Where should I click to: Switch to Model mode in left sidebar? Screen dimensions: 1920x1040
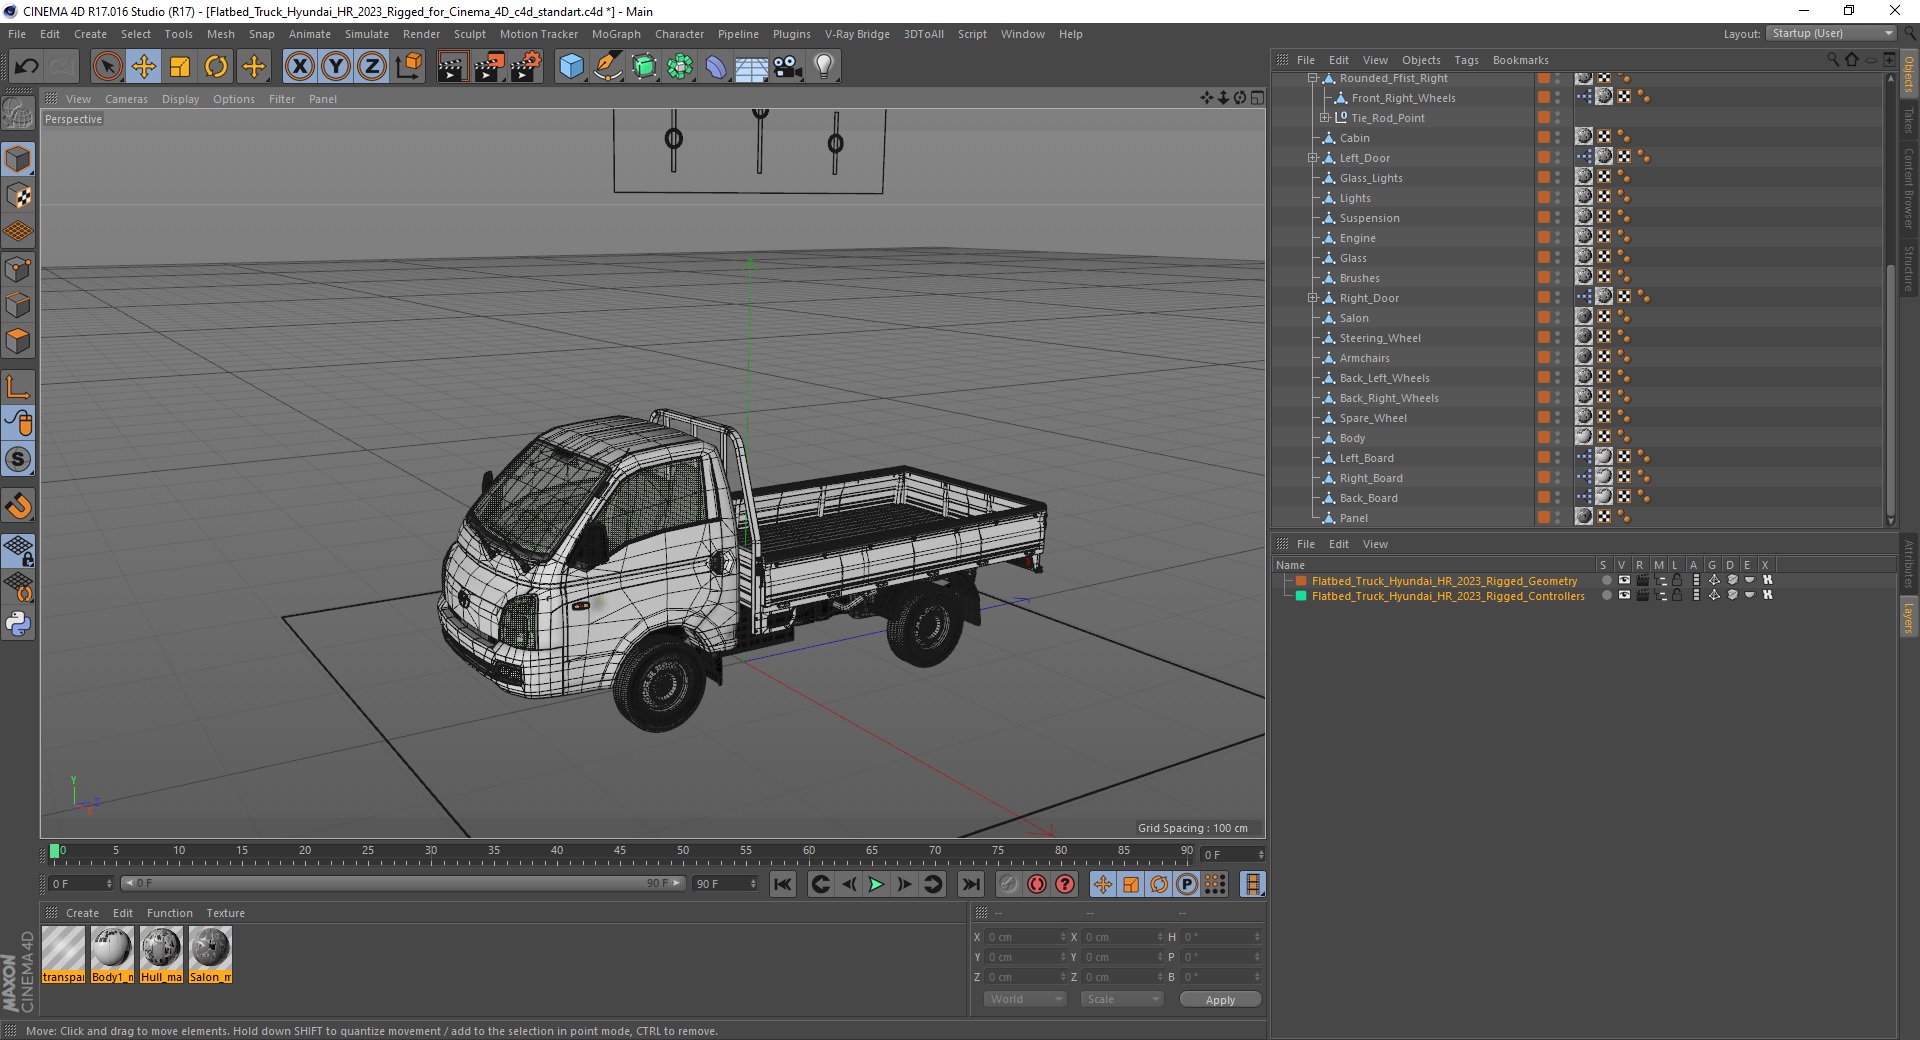click(19, 159)
